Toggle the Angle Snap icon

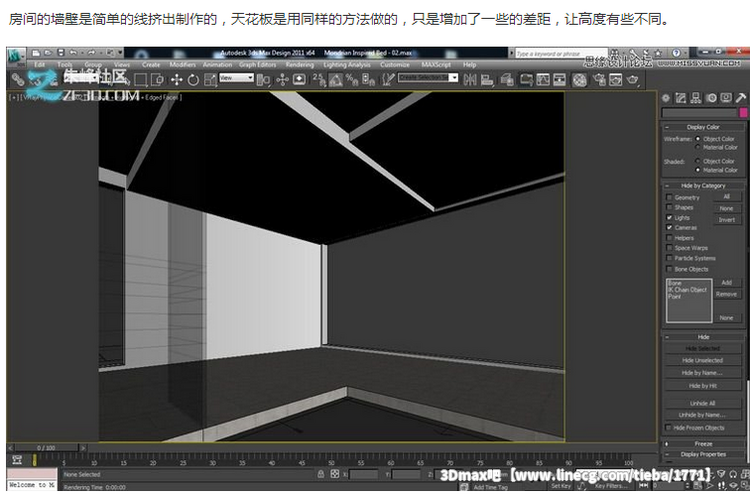(x=336, y=80)
